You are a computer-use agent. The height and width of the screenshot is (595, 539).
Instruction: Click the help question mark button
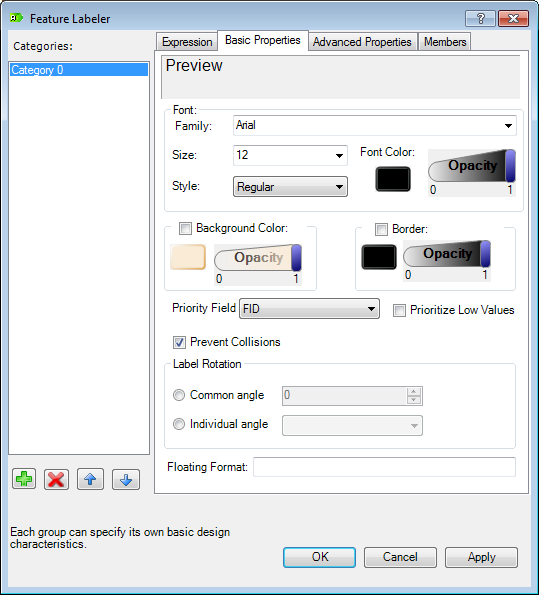click(x=480, y=18)
